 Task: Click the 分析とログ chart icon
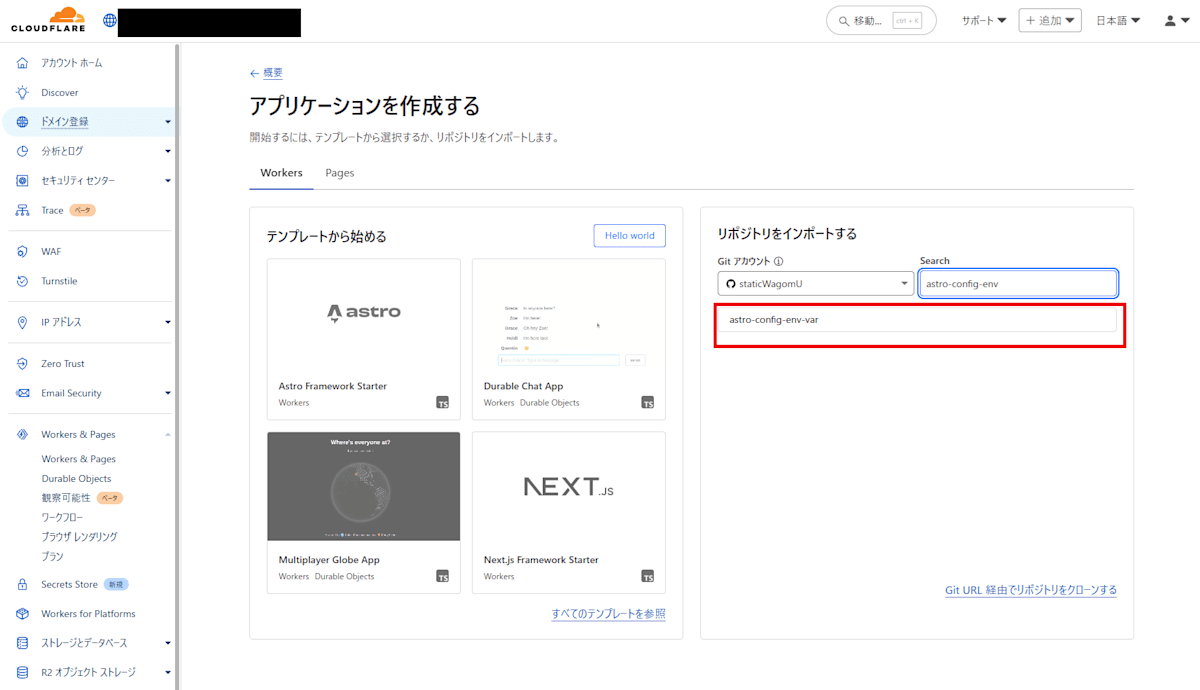click(x=23, y=151)
